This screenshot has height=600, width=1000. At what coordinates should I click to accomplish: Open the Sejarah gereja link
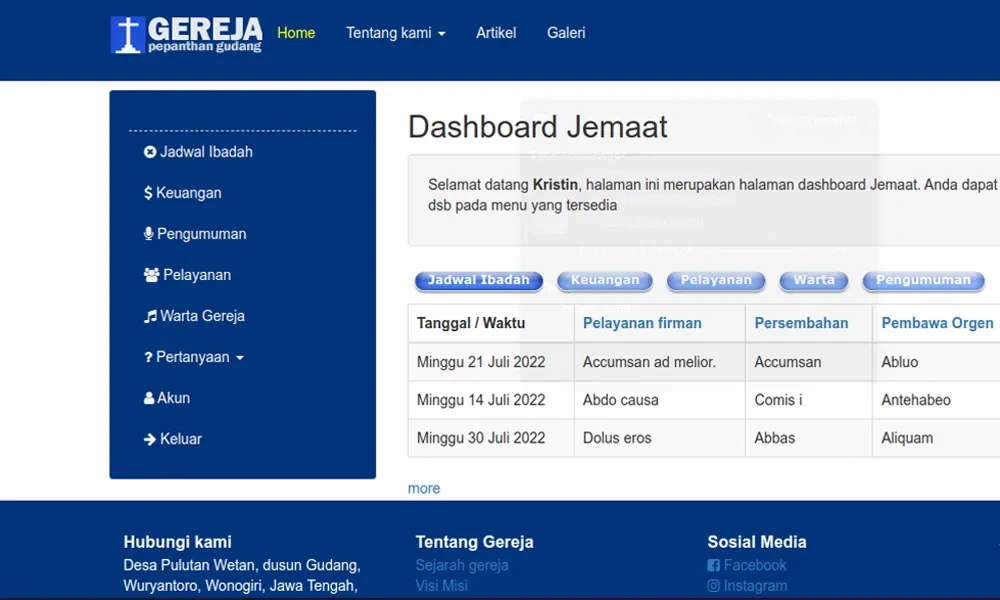(x=462, y=565)
